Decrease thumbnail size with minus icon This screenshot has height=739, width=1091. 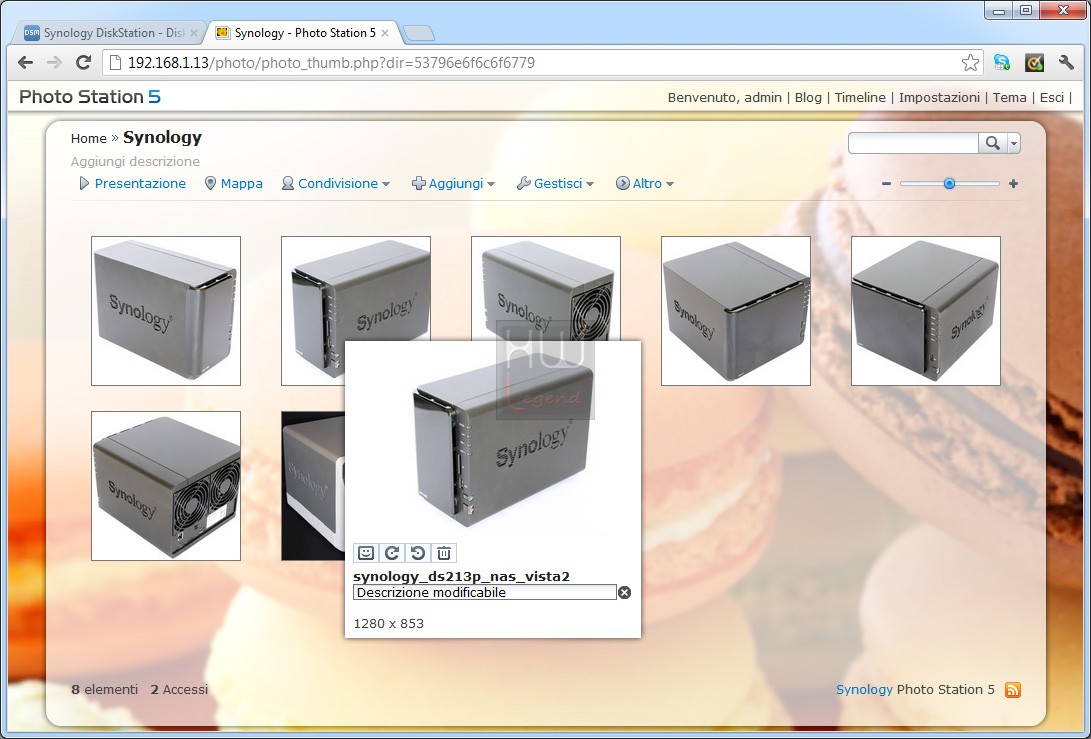[x=886, y=184]
